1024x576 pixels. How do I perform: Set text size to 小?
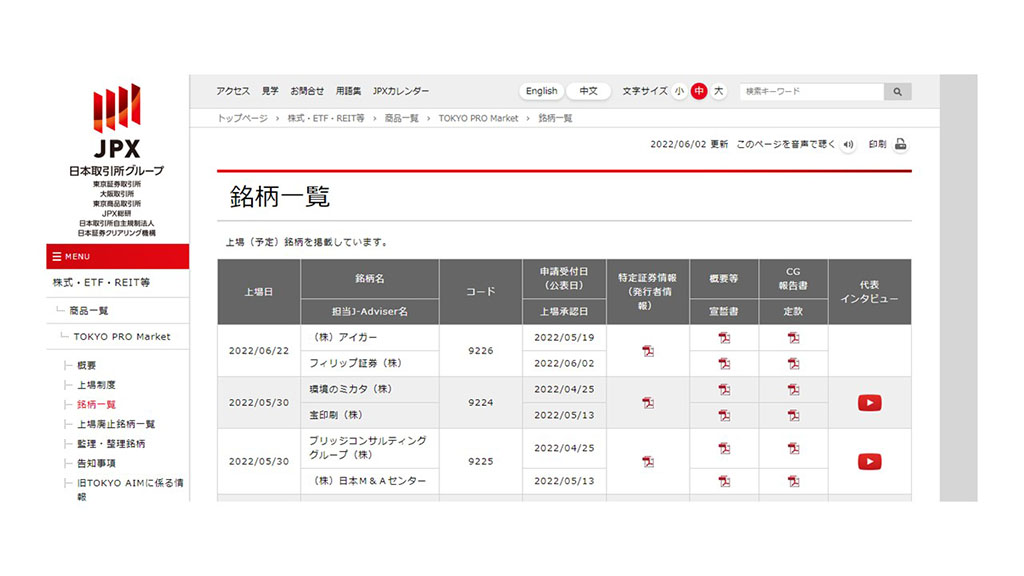point(679,91)
